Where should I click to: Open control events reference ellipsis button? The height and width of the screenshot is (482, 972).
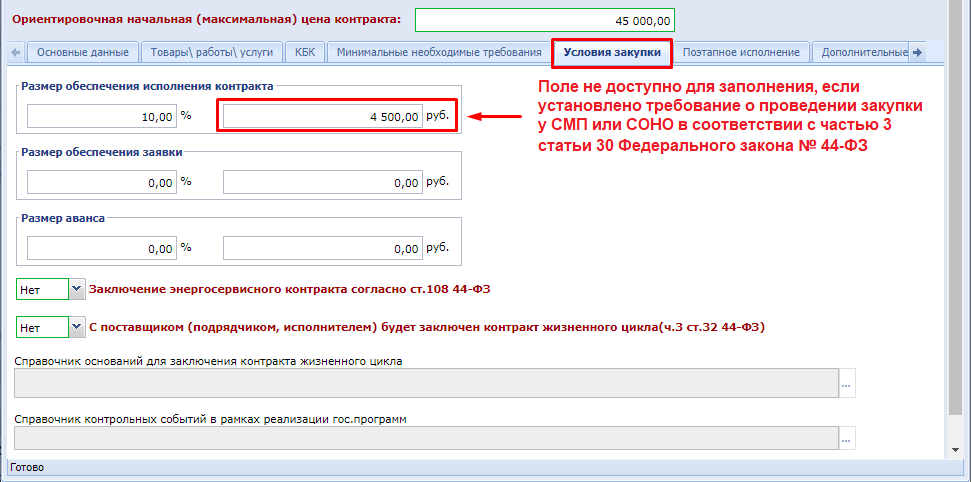coord(847,439)
